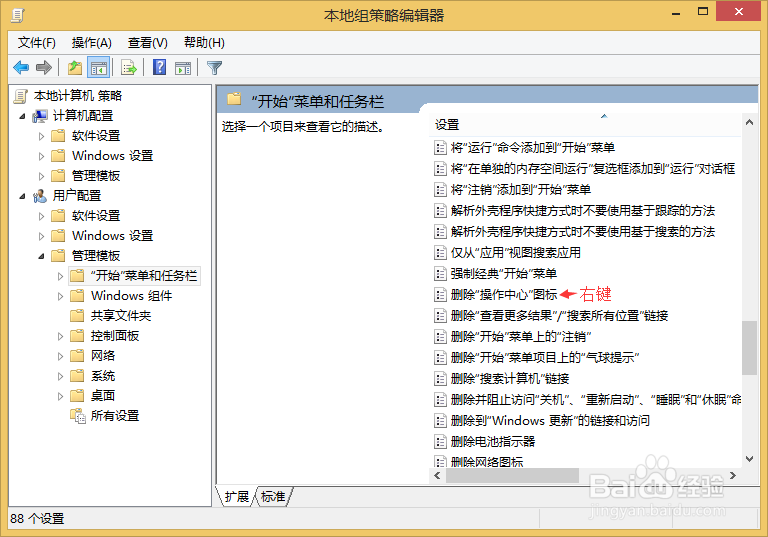
Task: Click the 本地计算机 策略 scroll icon
Action: (x=20, y=96)
